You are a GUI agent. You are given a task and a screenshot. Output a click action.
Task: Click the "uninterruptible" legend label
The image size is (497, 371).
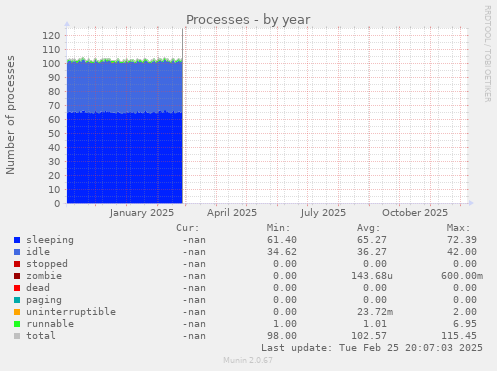click(71, 312)
